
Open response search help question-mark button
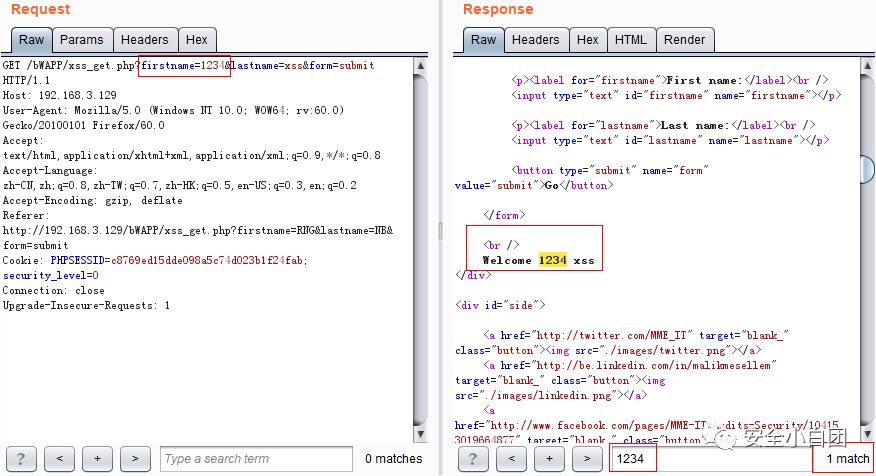tap(473, 459)
